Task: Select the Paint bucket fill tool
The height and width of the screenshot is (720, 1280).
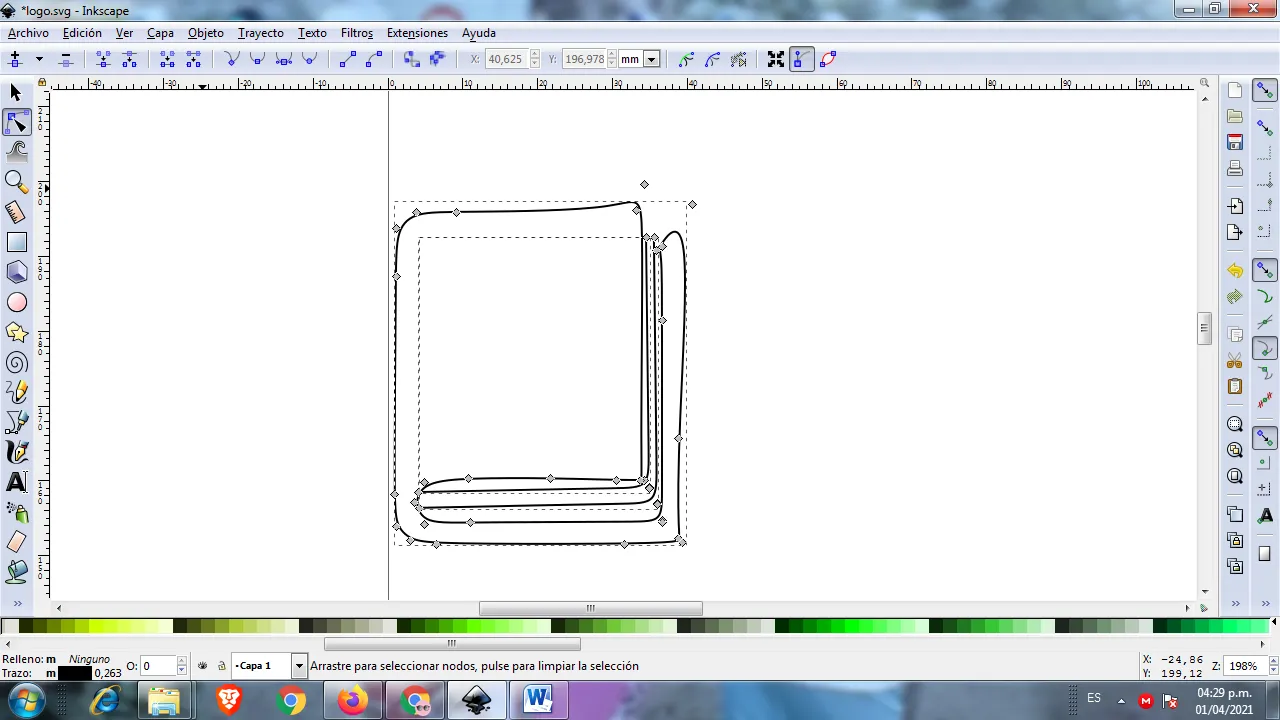Action: pos(16,572)
